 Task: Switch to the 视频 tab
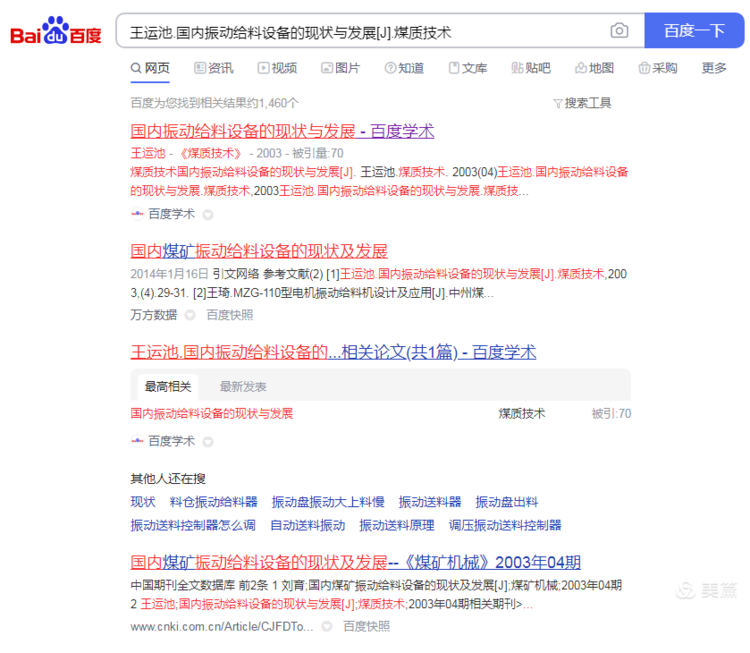pos(277,68)
